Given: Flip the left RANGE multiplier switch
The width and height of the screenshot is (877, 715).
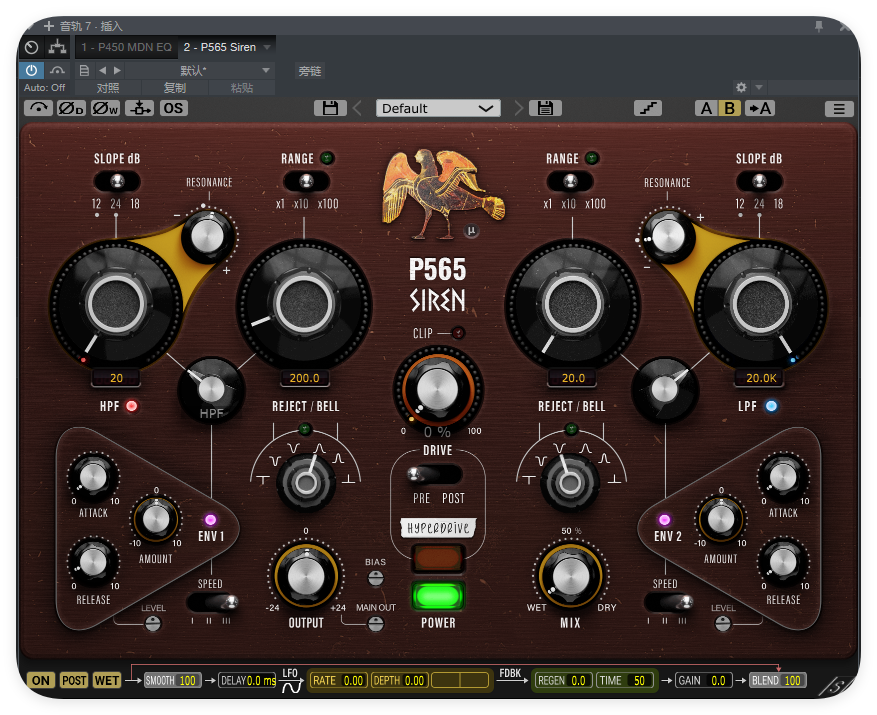Looking at the screenshot, I should coord(306,181).
